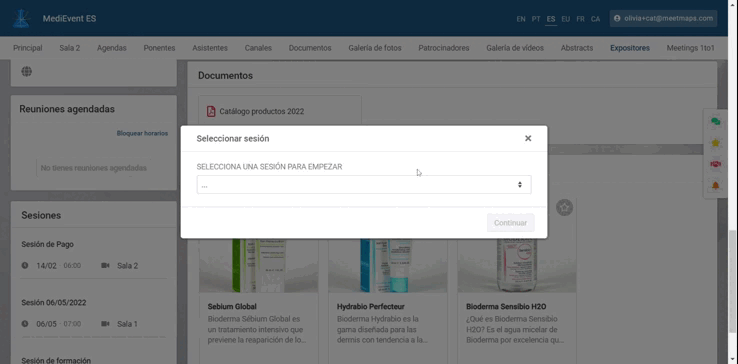Open the green chat bubbles icon

(715, 122)
